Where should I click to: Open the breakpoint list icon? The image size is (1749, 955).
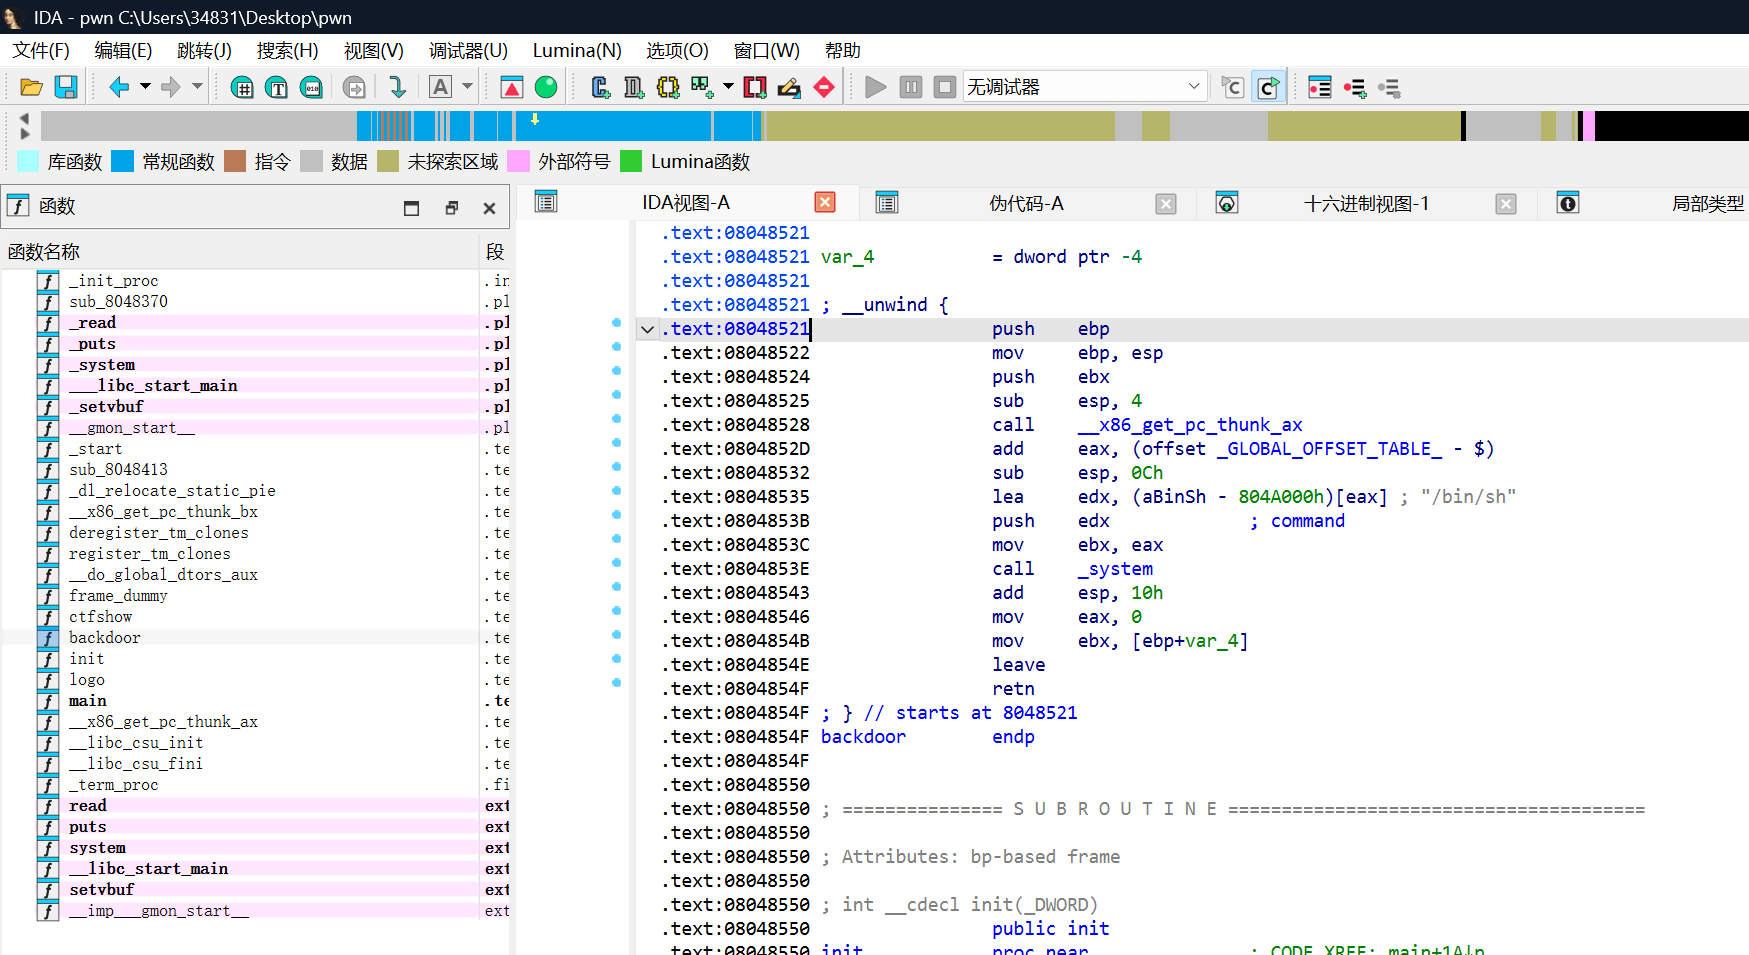point(1320,87)
